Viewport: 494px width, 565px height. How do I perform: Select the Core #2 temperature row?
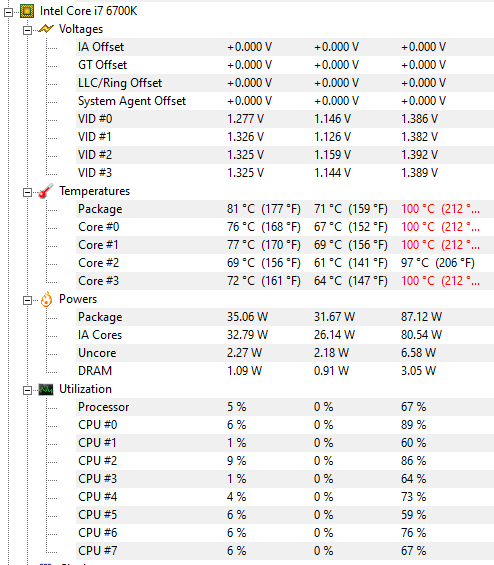[x=285, y=263]
